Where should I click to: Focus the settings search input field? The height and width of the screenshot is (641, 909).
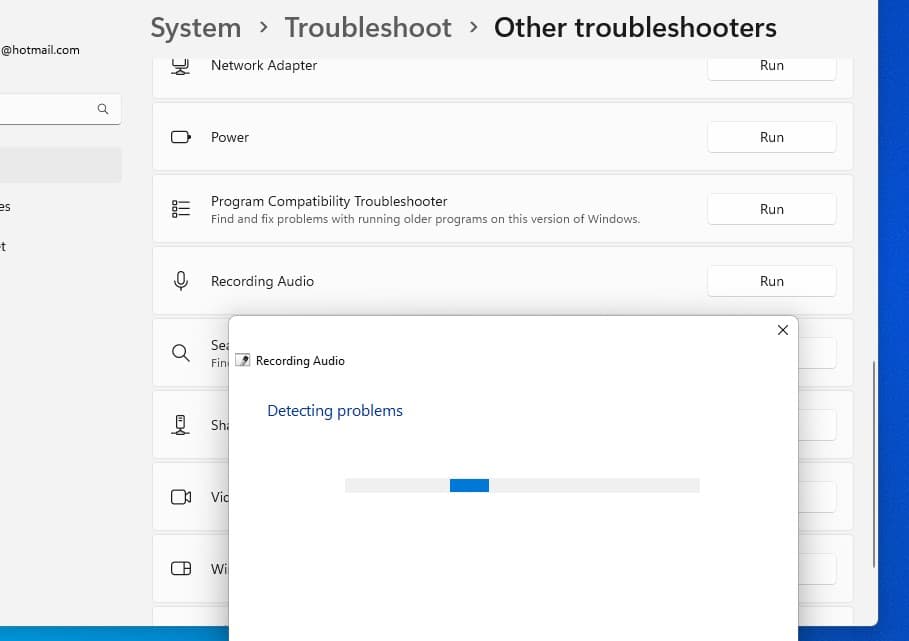coord(50,109)
